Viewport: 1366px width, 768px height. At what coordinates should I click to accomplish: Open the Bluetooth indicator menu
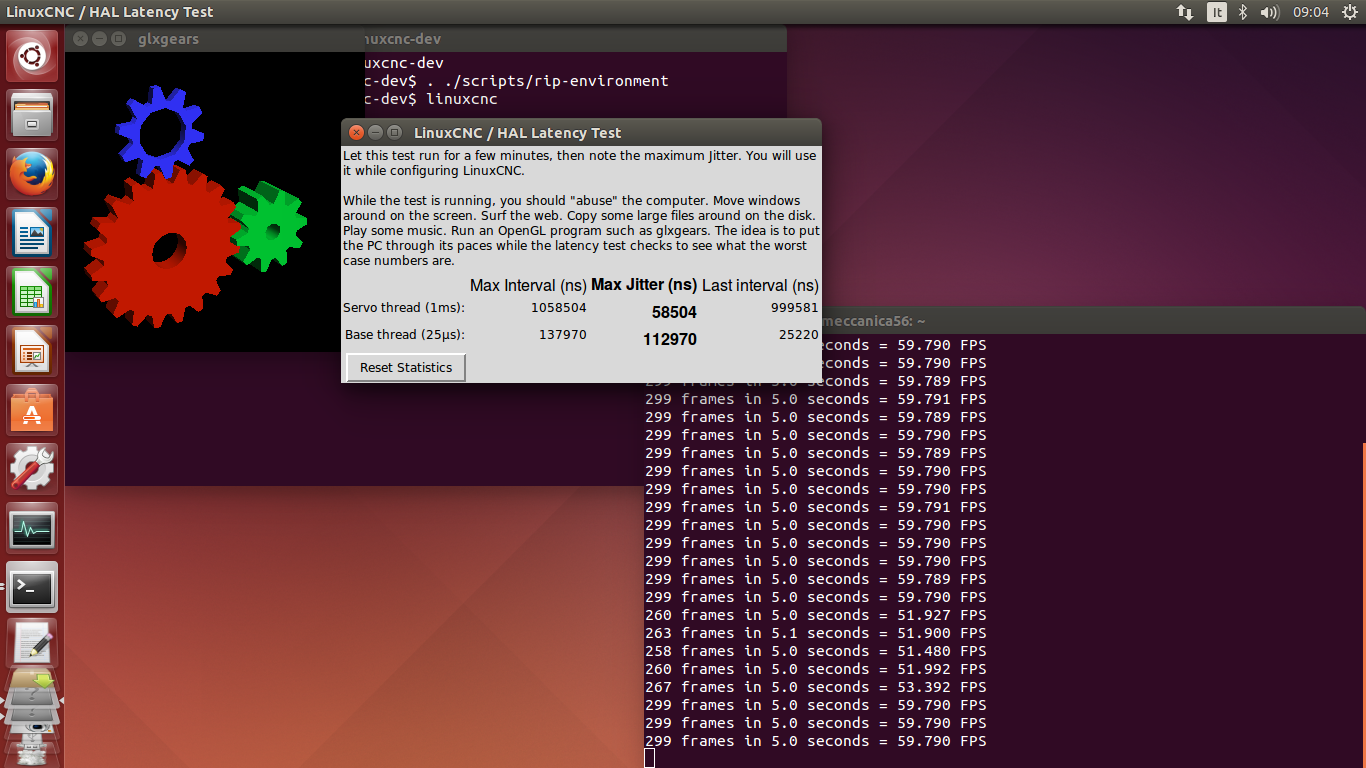coord(1243,12)
